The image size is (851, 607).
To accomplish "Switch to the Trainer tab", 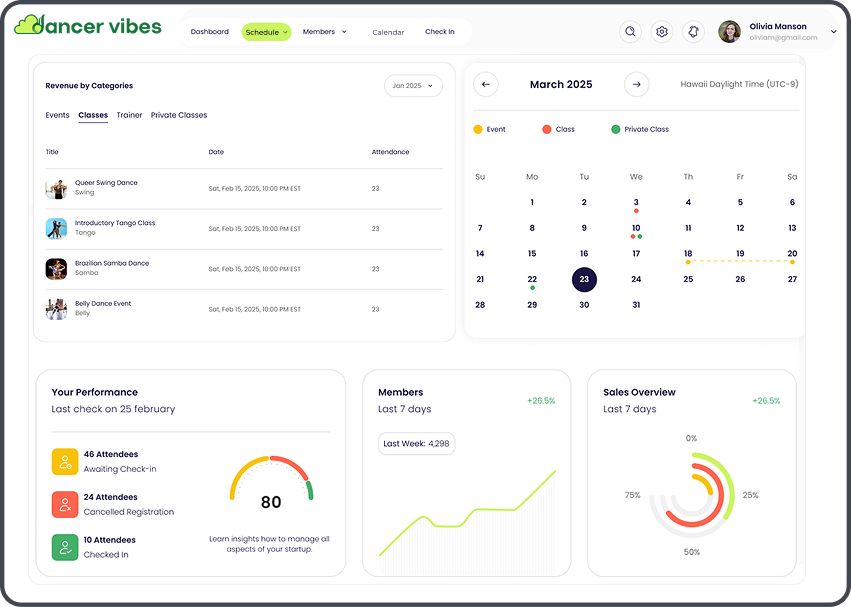I will pos(129,115).
